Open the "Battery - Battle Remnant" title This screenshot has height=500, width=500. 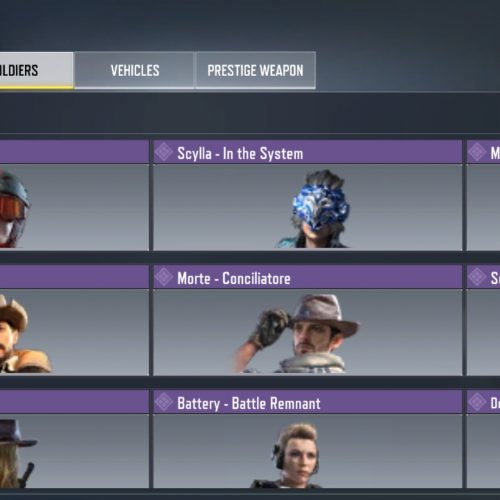[249, 403]
